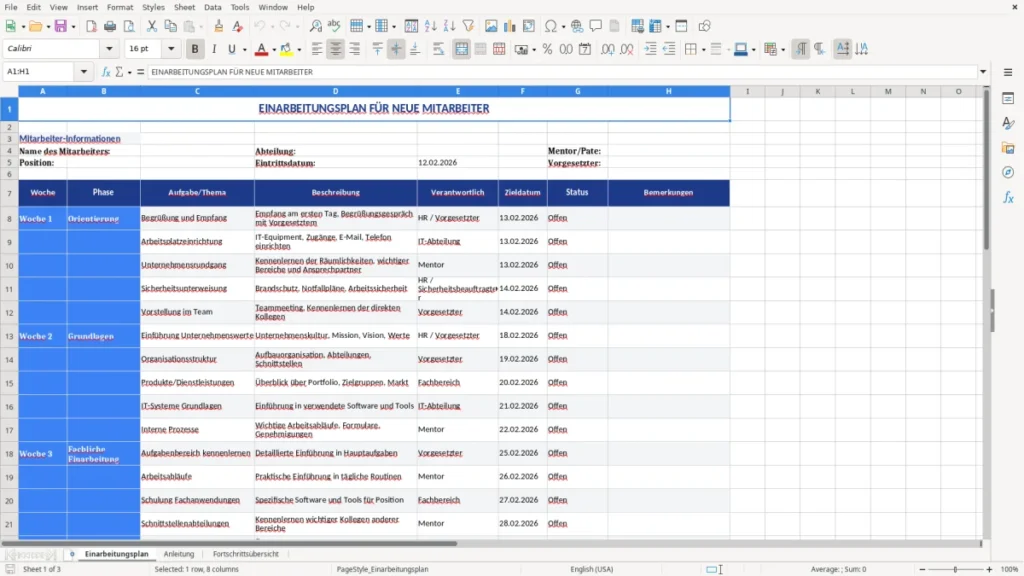Click the Copy icon in the toolbar
The width and height of the screenshot is (1024, 576).
click(x=170, y=26)
